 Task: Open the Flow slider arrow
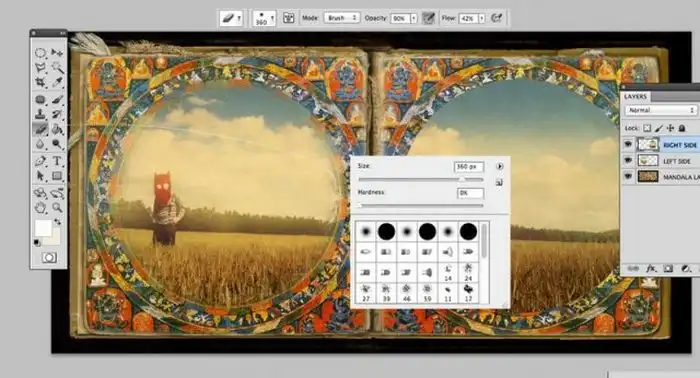click(x=482, y=18)
